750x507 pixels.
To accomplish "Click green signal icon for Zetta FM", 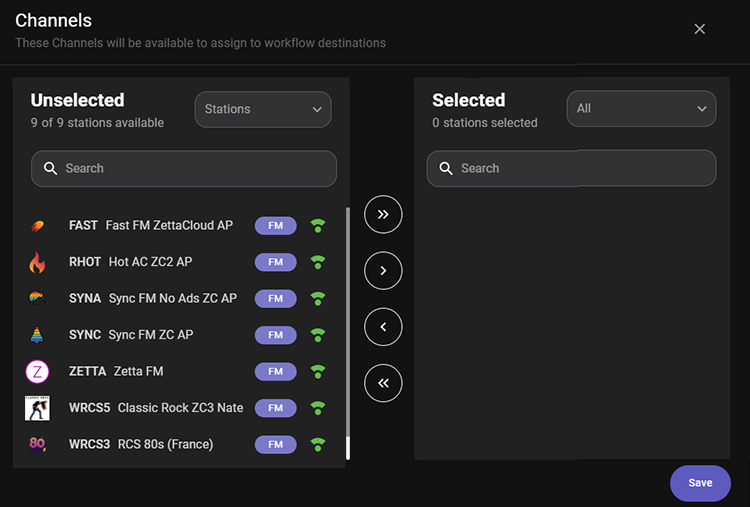I will click(x=318, y=372).
